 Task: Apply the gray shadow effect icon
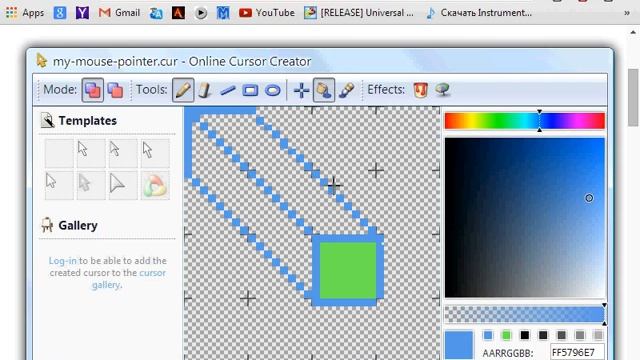coord(442,90)
